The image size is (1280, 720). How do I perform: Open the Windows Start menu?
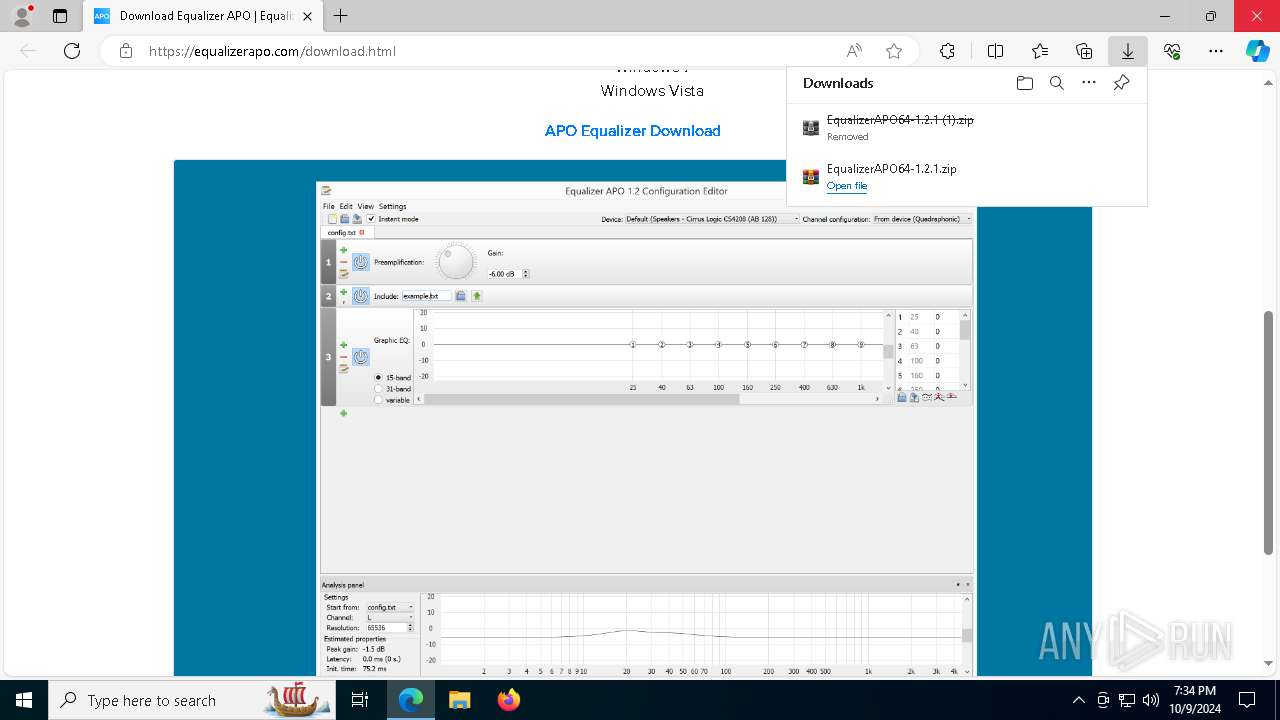(24, 700)
